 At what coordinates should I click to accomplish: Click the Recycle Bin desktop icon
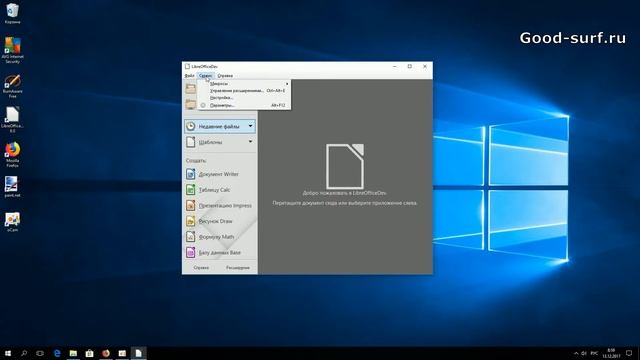(x=12, y=13)
